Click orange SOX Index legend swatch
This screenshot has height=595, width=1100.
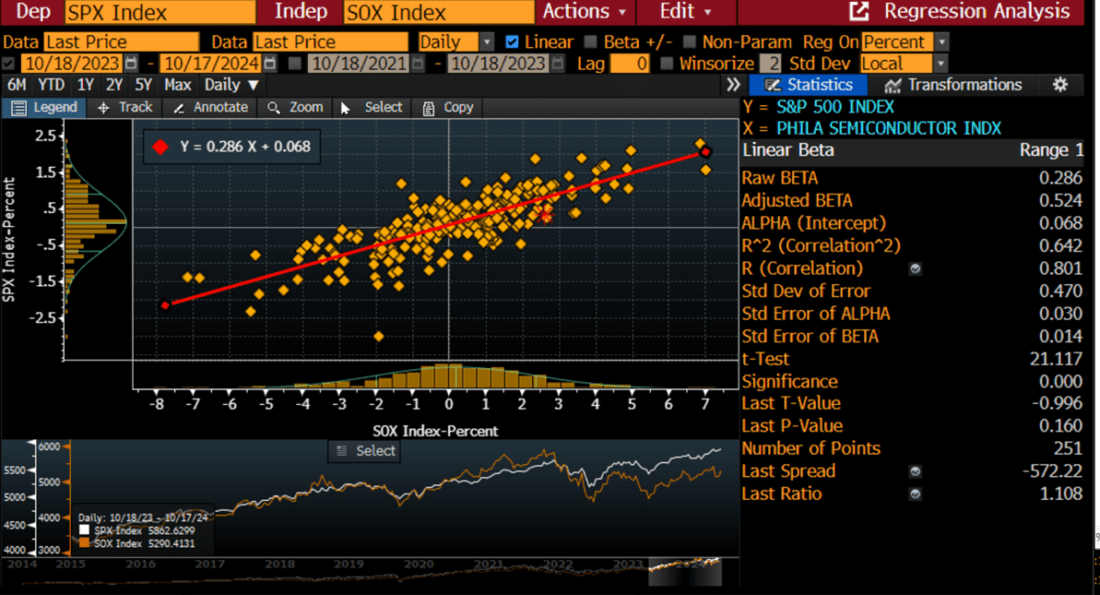[x=85, y=543]
